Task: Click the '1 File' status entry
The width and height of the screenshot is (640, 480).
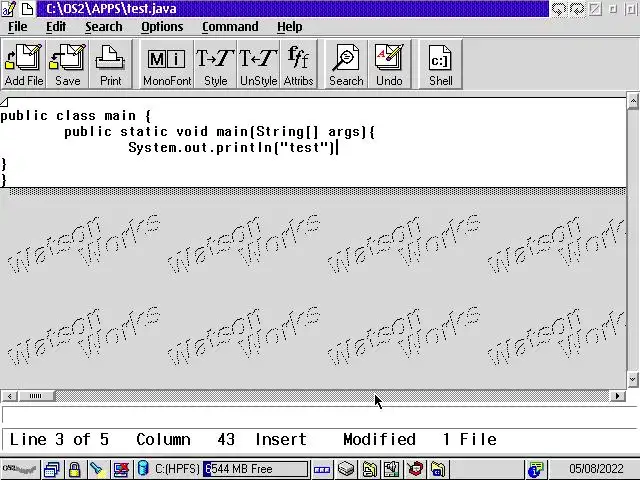Action: pyautogui.click(x=469, y=440)
